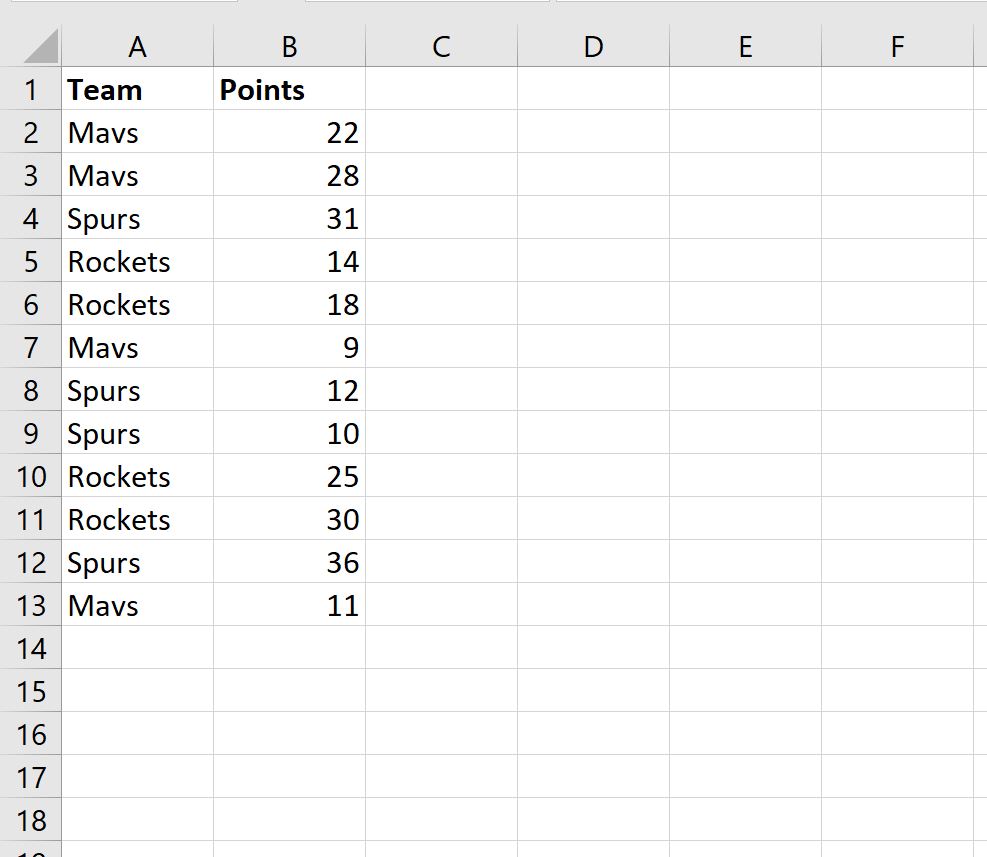Select column D header
The width and height of the screenshot is (987, 857).
click(594, 45)
